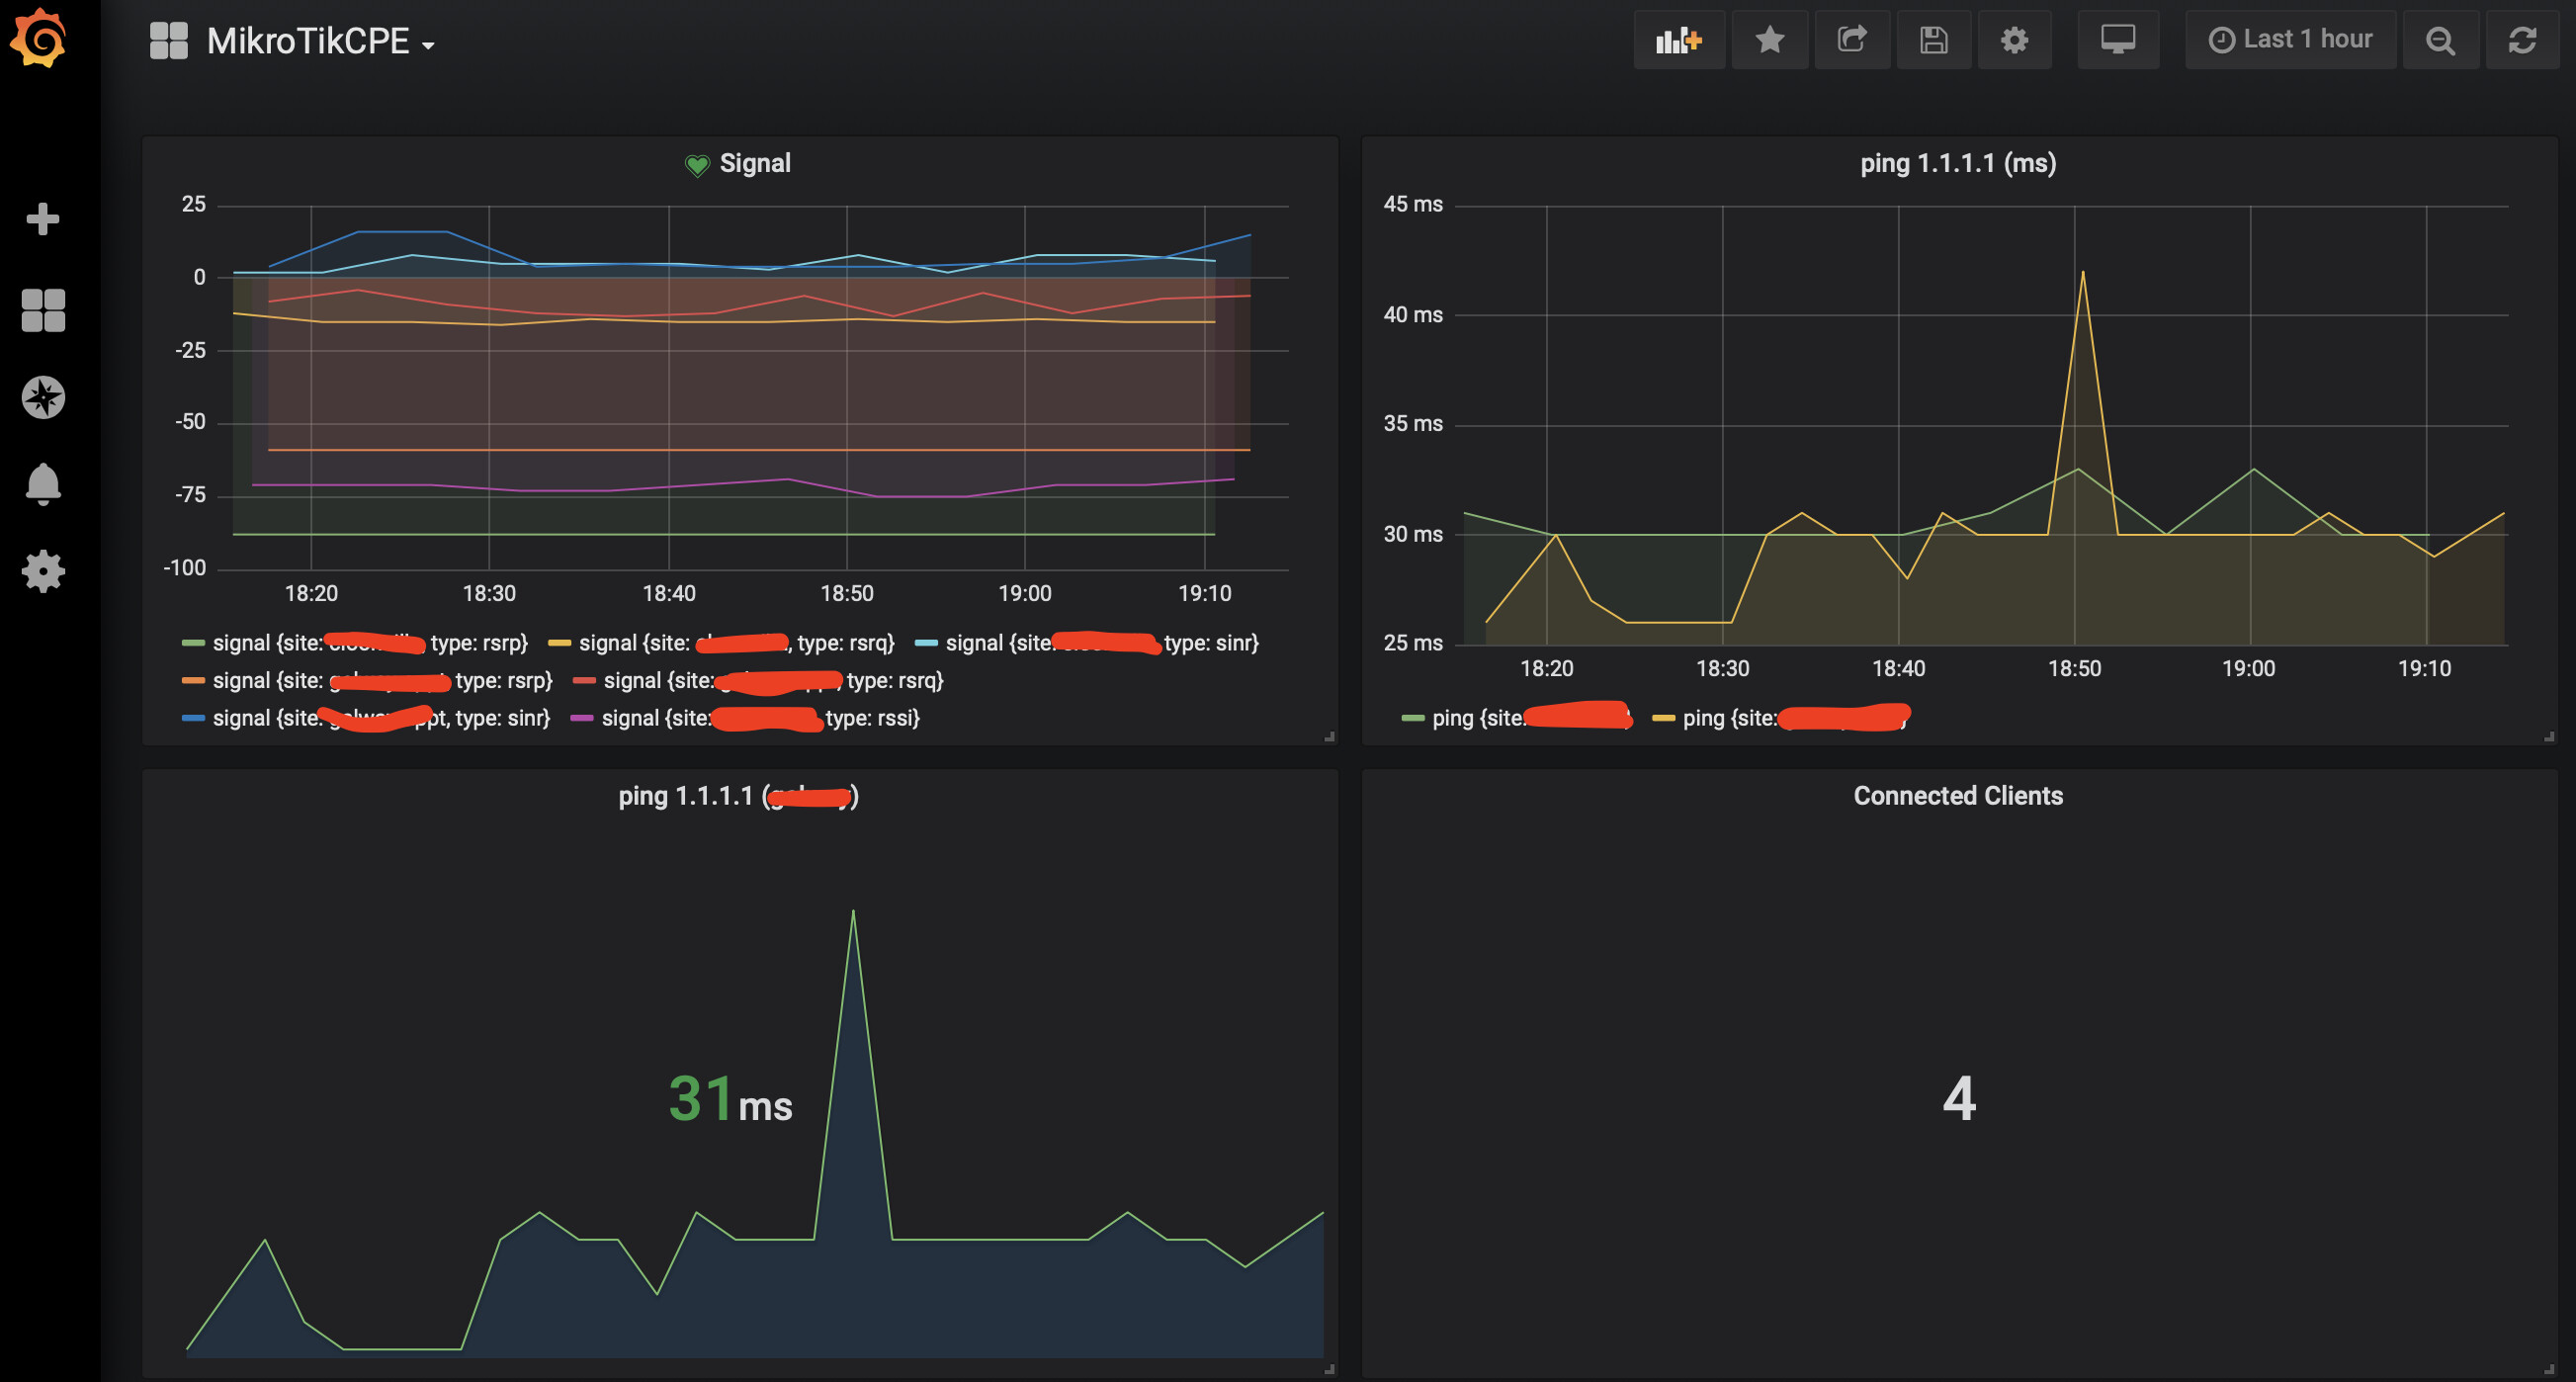Open the Signal panel title menu
This screenshot has height=1382, width=2576.
pos(754,163)
